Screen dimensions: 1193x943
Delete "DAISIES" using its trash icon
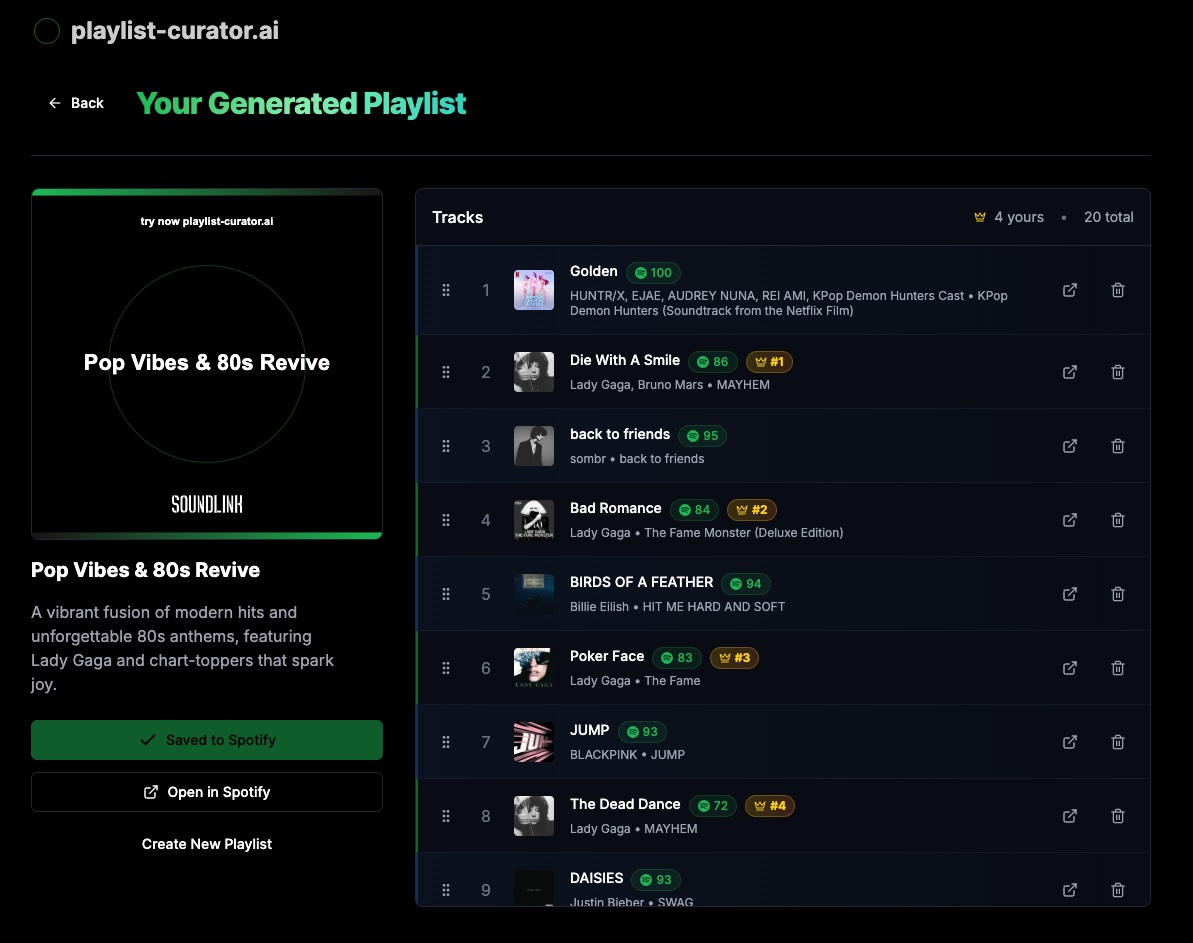click(x=1117, y=889)
